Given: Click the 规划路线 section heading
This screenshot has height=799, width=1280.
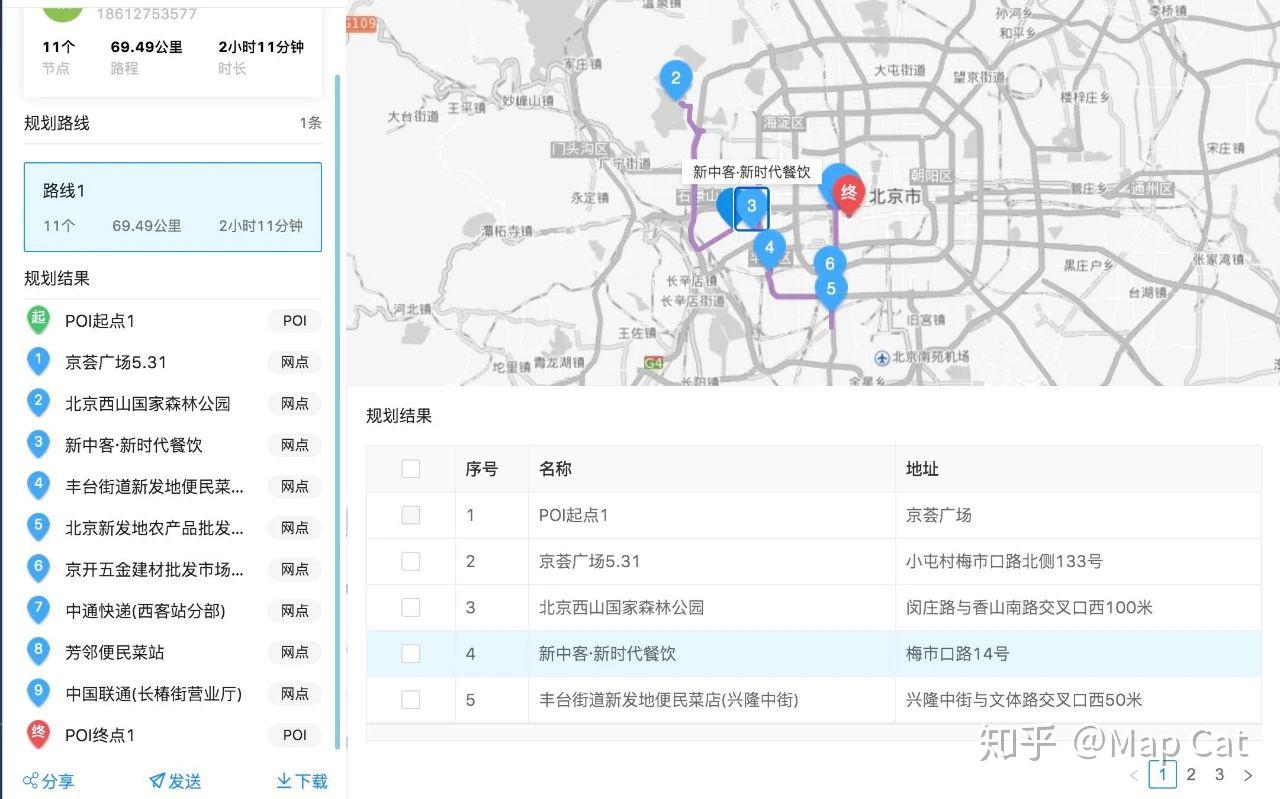Looking at the screenshot, I should (x=57, y=123).
